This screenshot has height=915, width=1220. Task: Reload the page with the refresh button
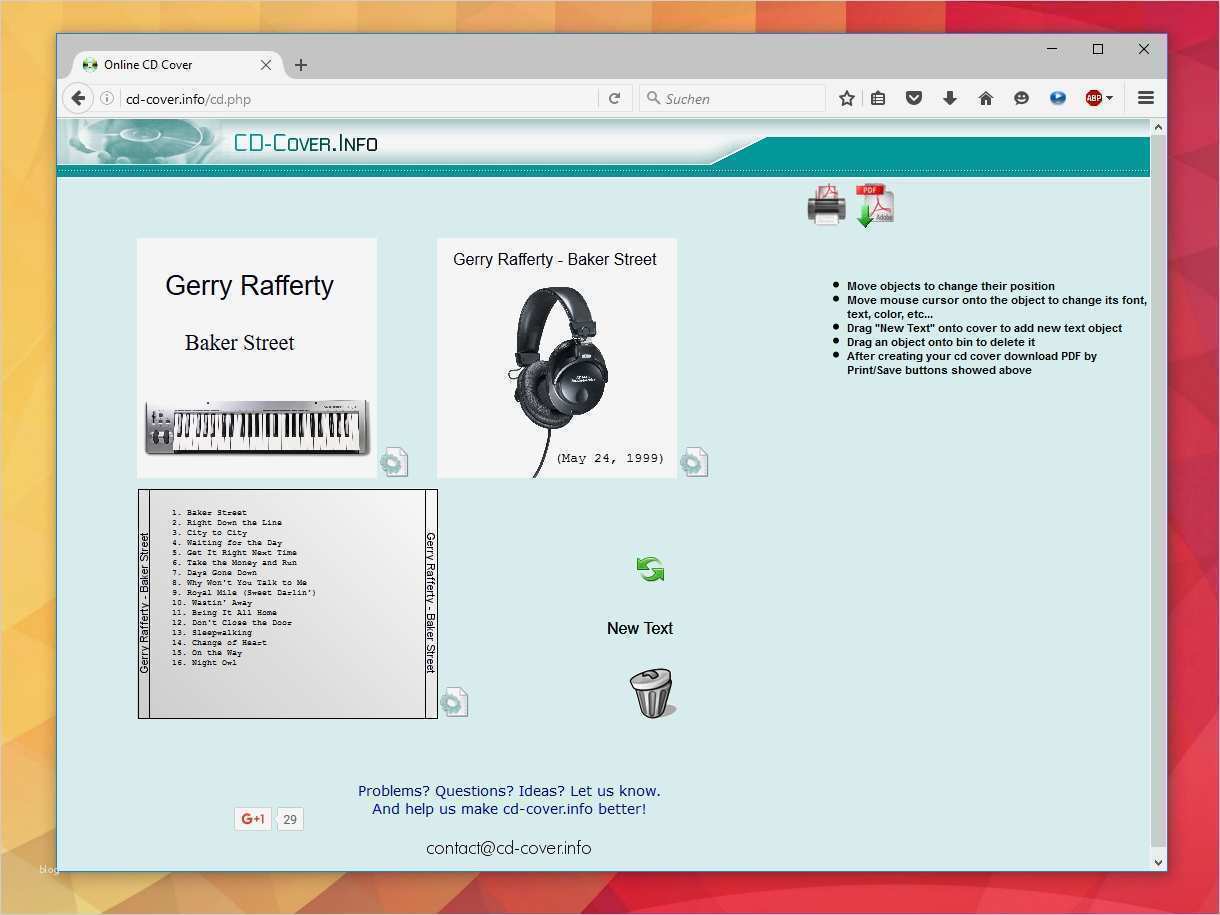point(614,98)
